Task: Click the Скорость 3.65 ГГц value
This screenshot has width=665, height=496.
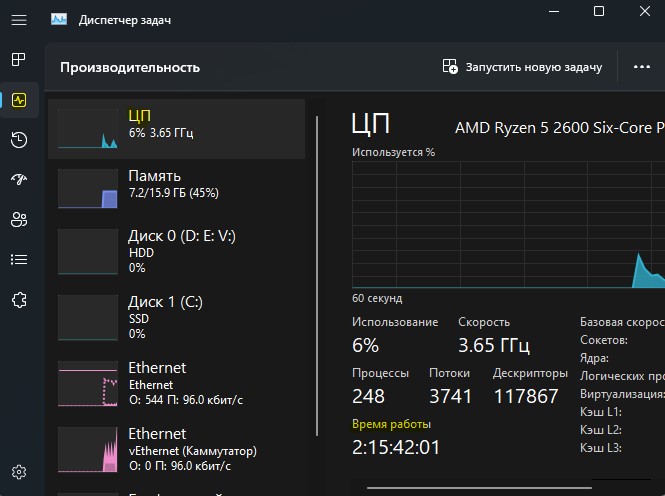Action: 494,345
